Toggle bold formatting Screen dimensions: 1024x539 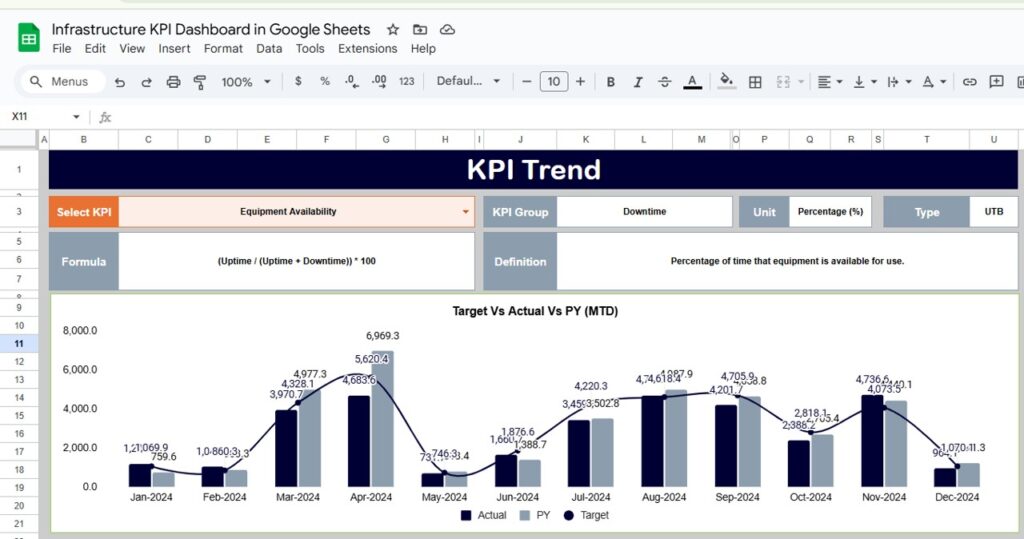pyautogui.click(x=611, y=82)
